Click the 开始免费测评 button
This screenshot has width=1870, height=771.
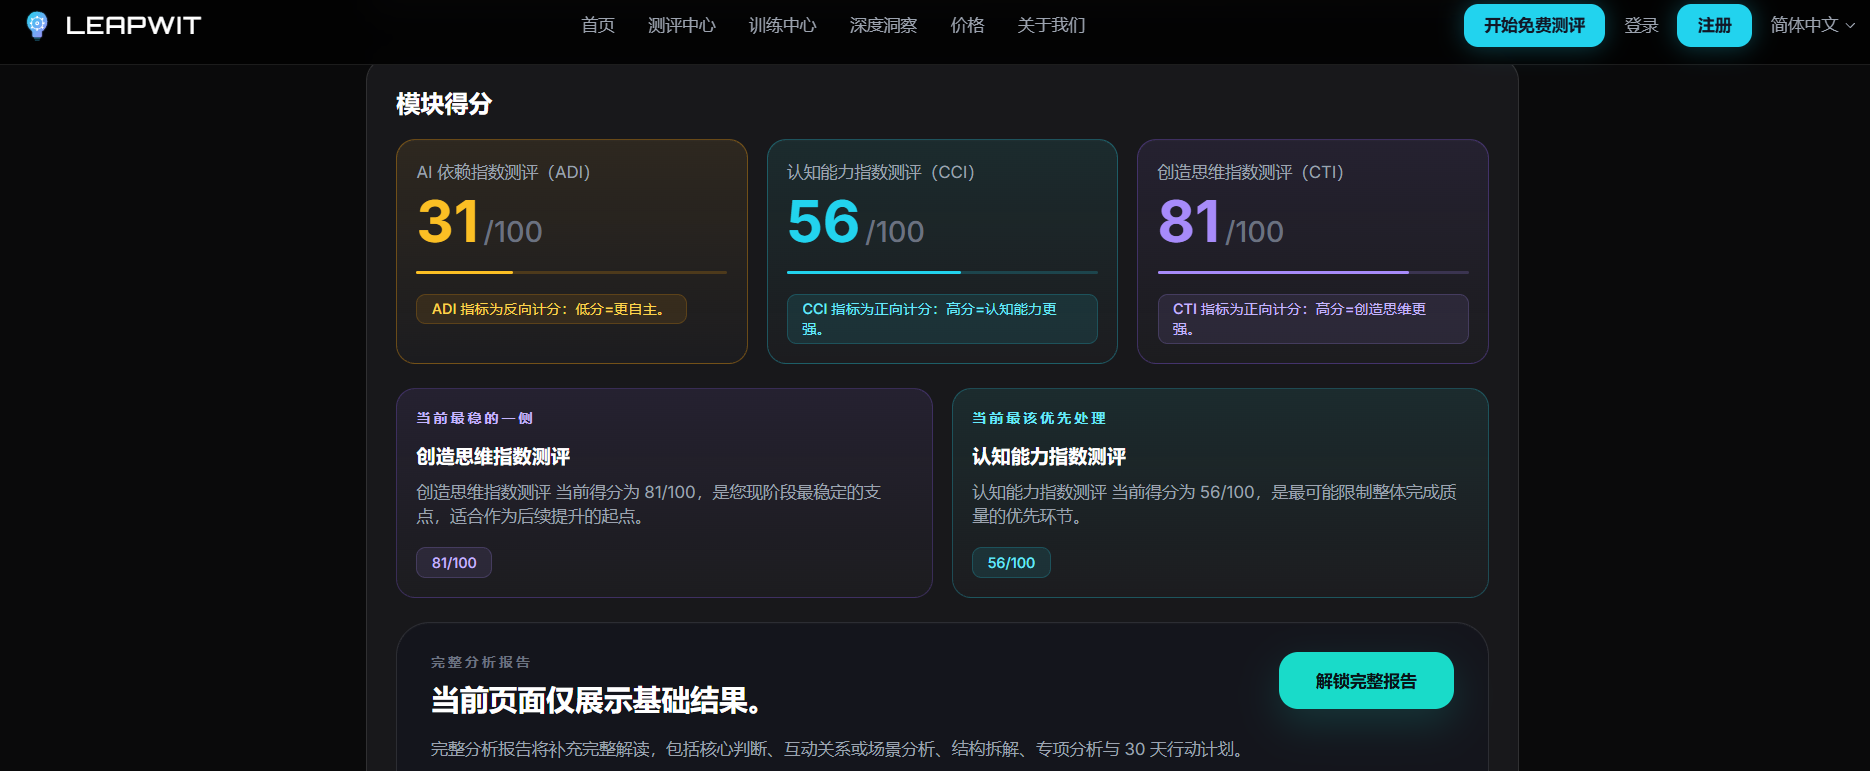(x=1534, y=25)
